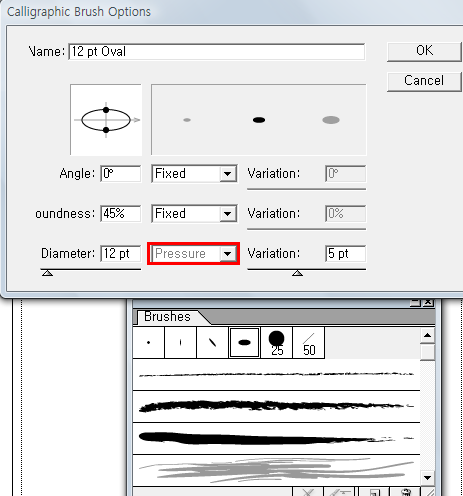463x496 pixels.
Task: Click the minimum-variation brush sample preview
Action: pyautogui.click(x=187, y=120)
